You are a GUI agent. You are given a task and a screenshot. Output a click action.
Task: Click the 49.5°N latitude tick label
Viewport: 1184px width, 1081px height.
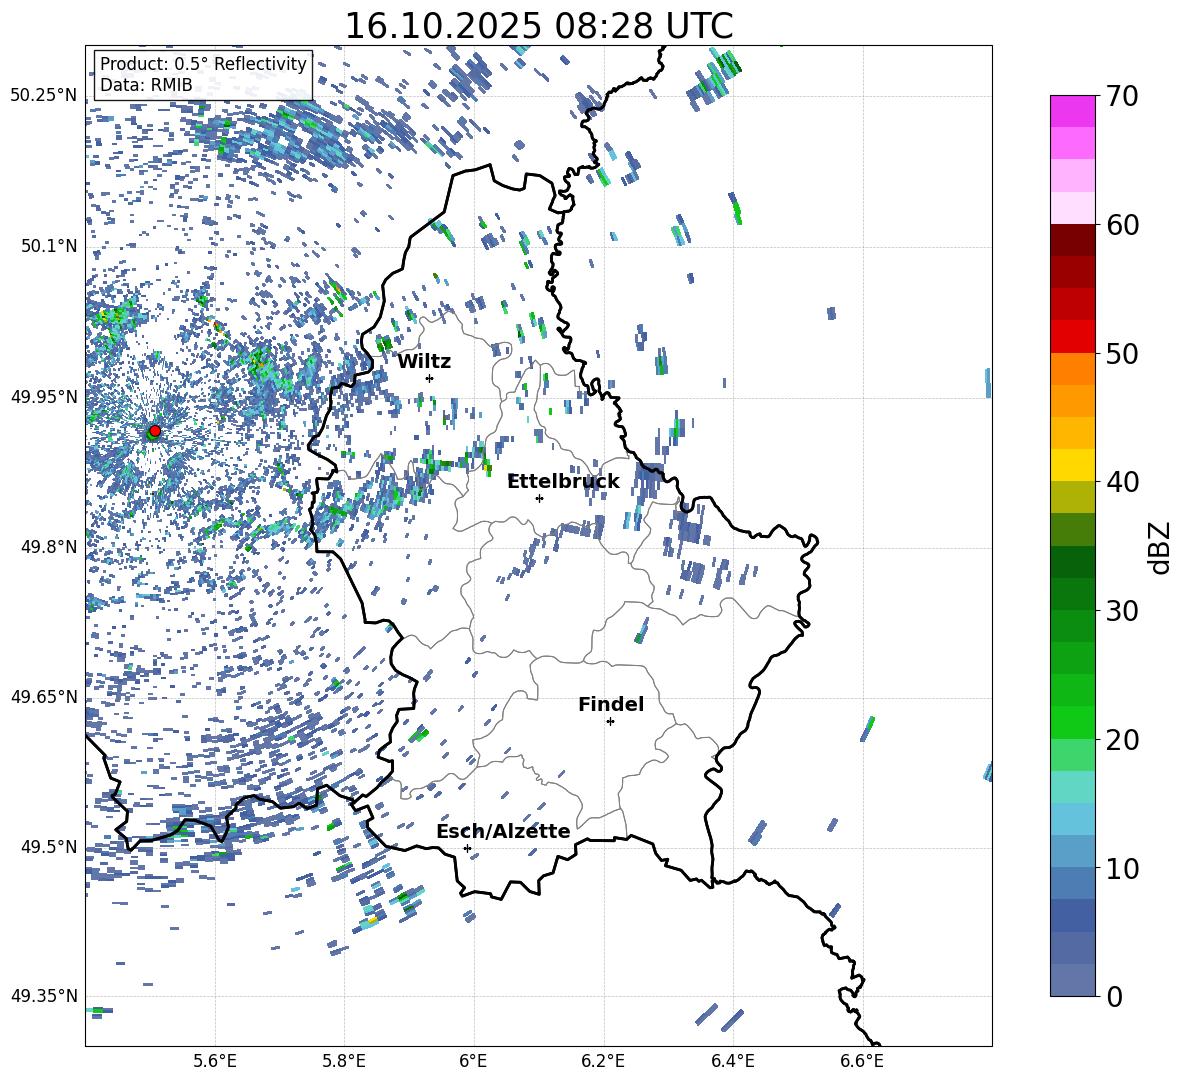[48, 846]
